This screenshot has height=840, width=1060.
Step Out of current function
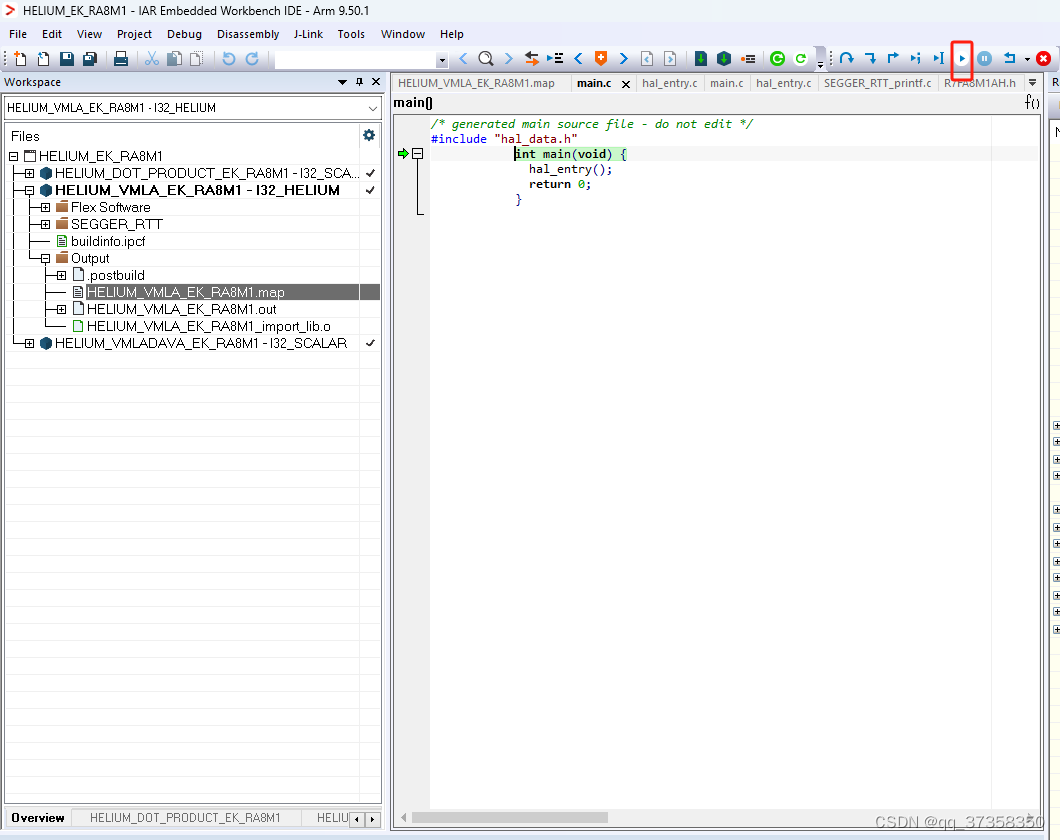893,59
